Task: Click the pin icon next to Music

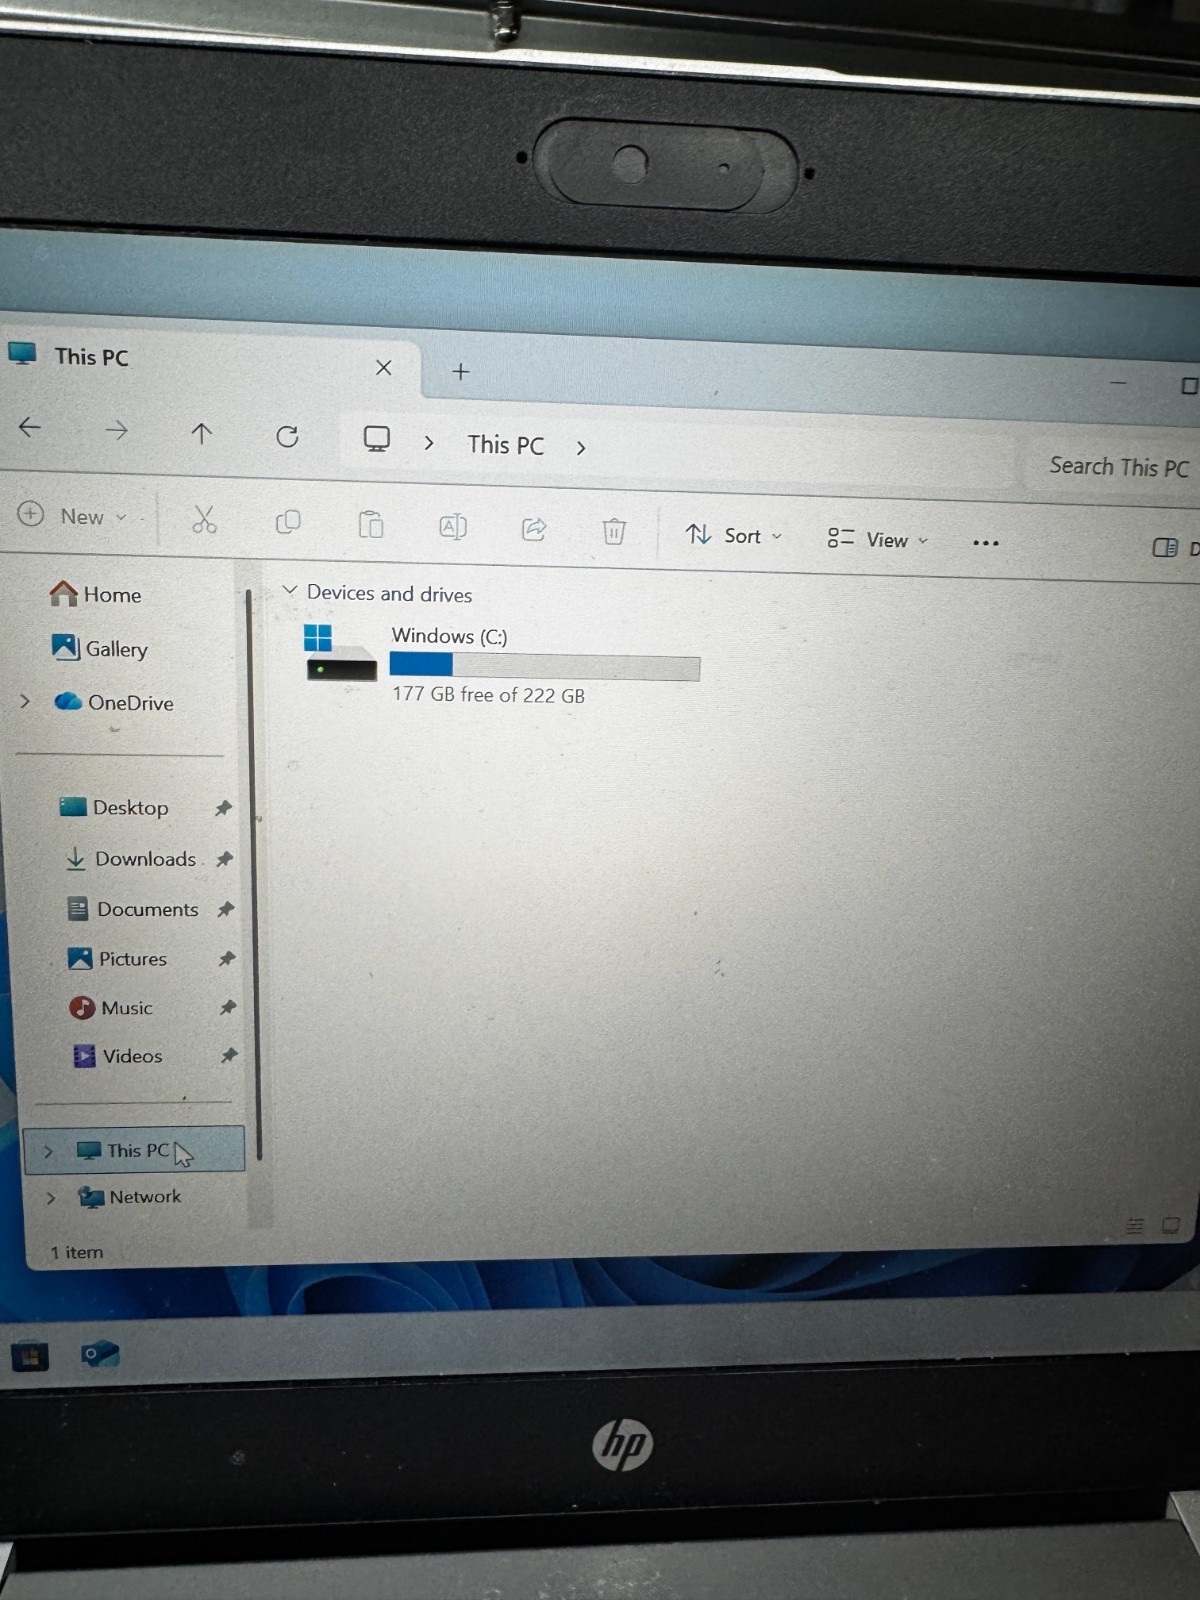Action: tap(228, 1007)
